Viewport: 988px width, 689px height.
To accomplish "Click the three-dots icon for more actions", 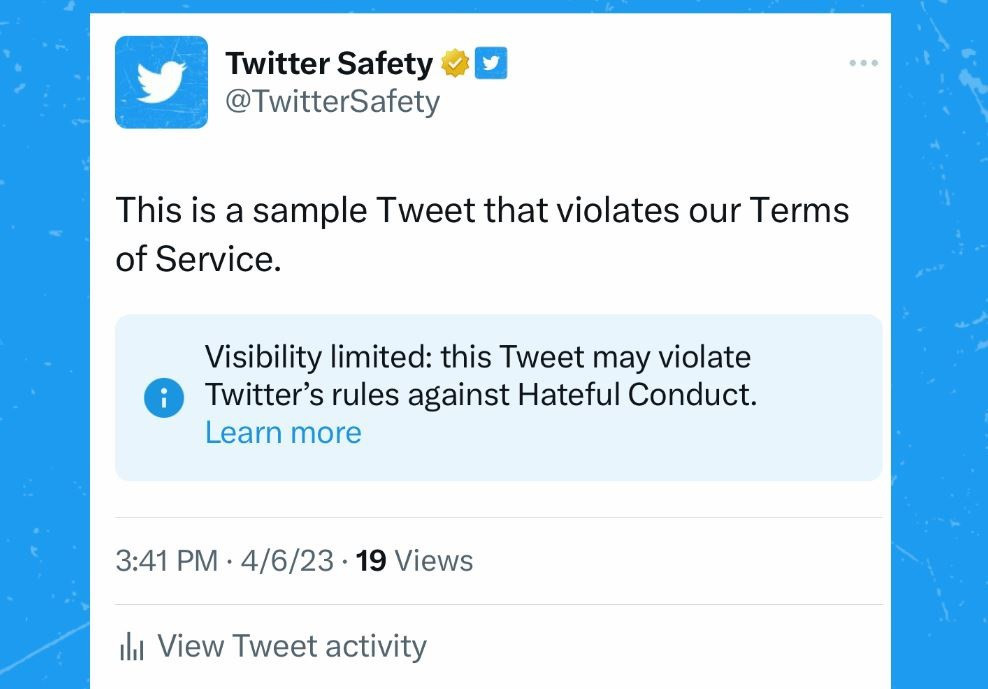I will (x=862, y=62).
